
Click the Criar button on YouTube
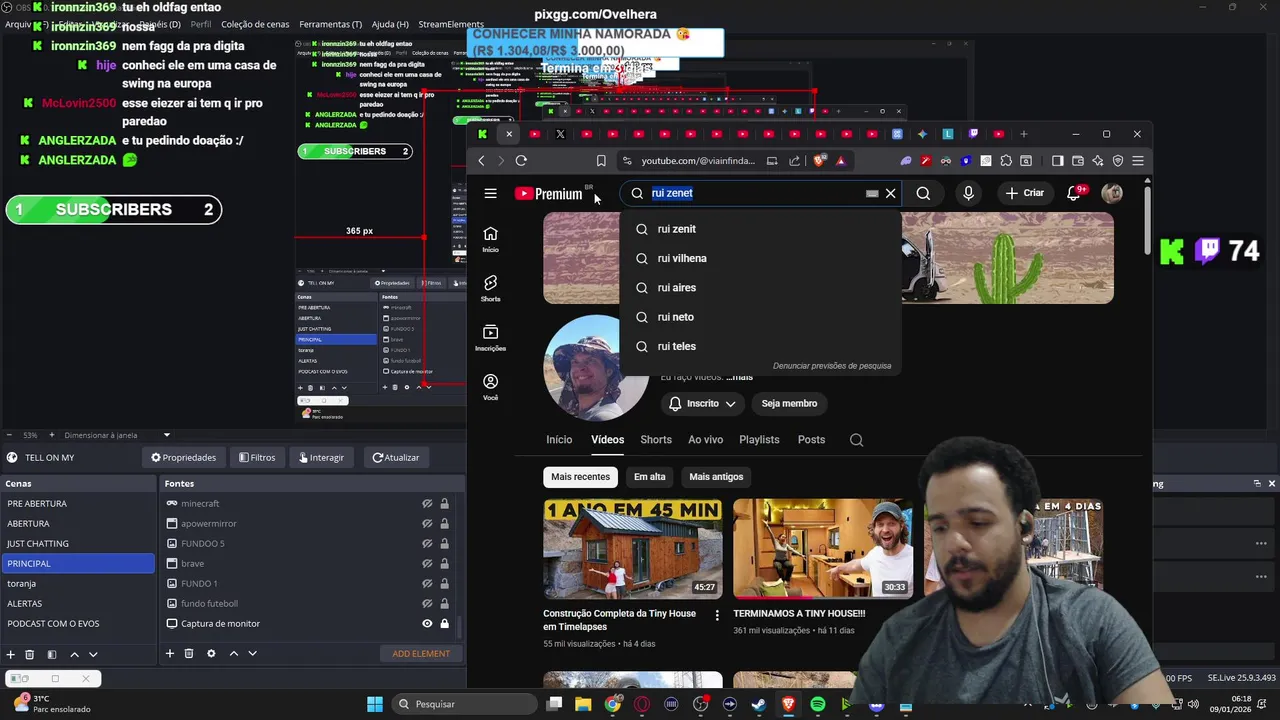(x=1025, y=193)
